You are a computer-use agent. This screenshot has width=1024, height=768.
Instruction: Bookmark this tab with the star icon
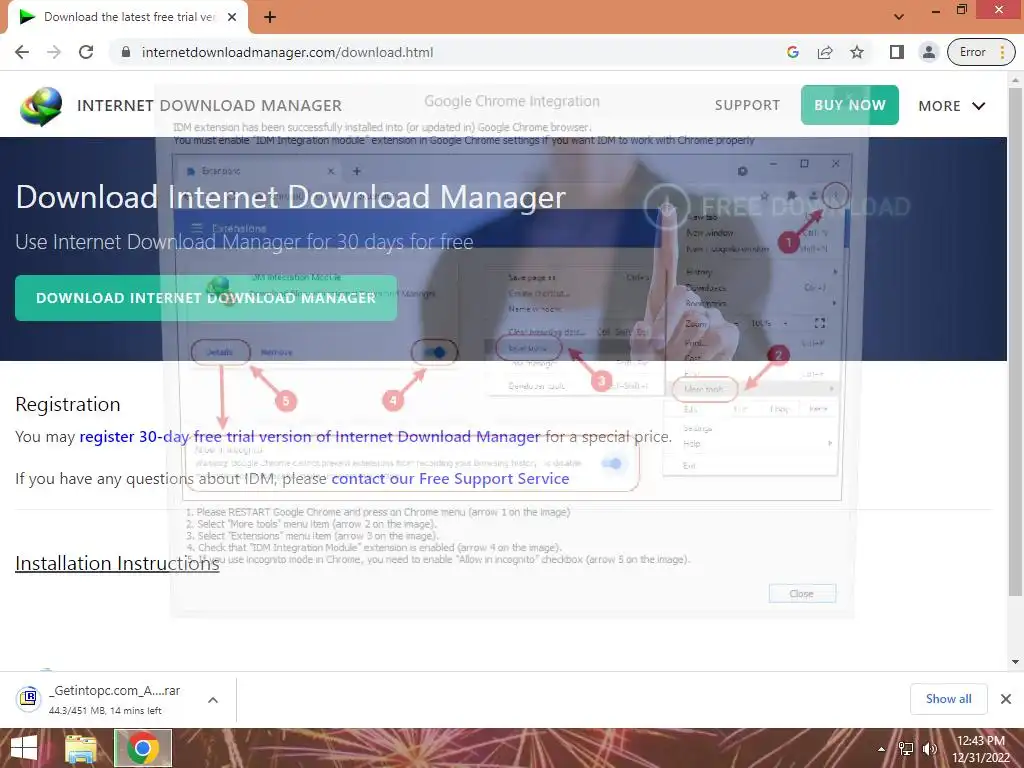tap(857, 52)
